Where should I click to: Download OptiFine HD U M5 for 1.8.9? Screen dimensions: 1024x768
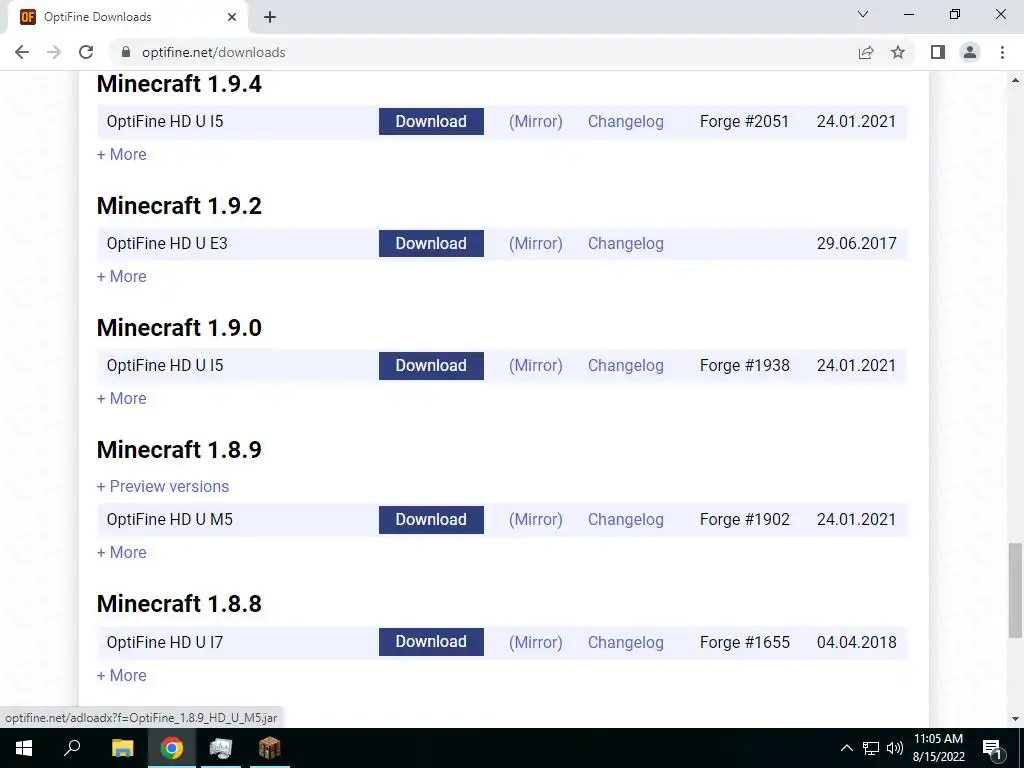click(431, 520)
